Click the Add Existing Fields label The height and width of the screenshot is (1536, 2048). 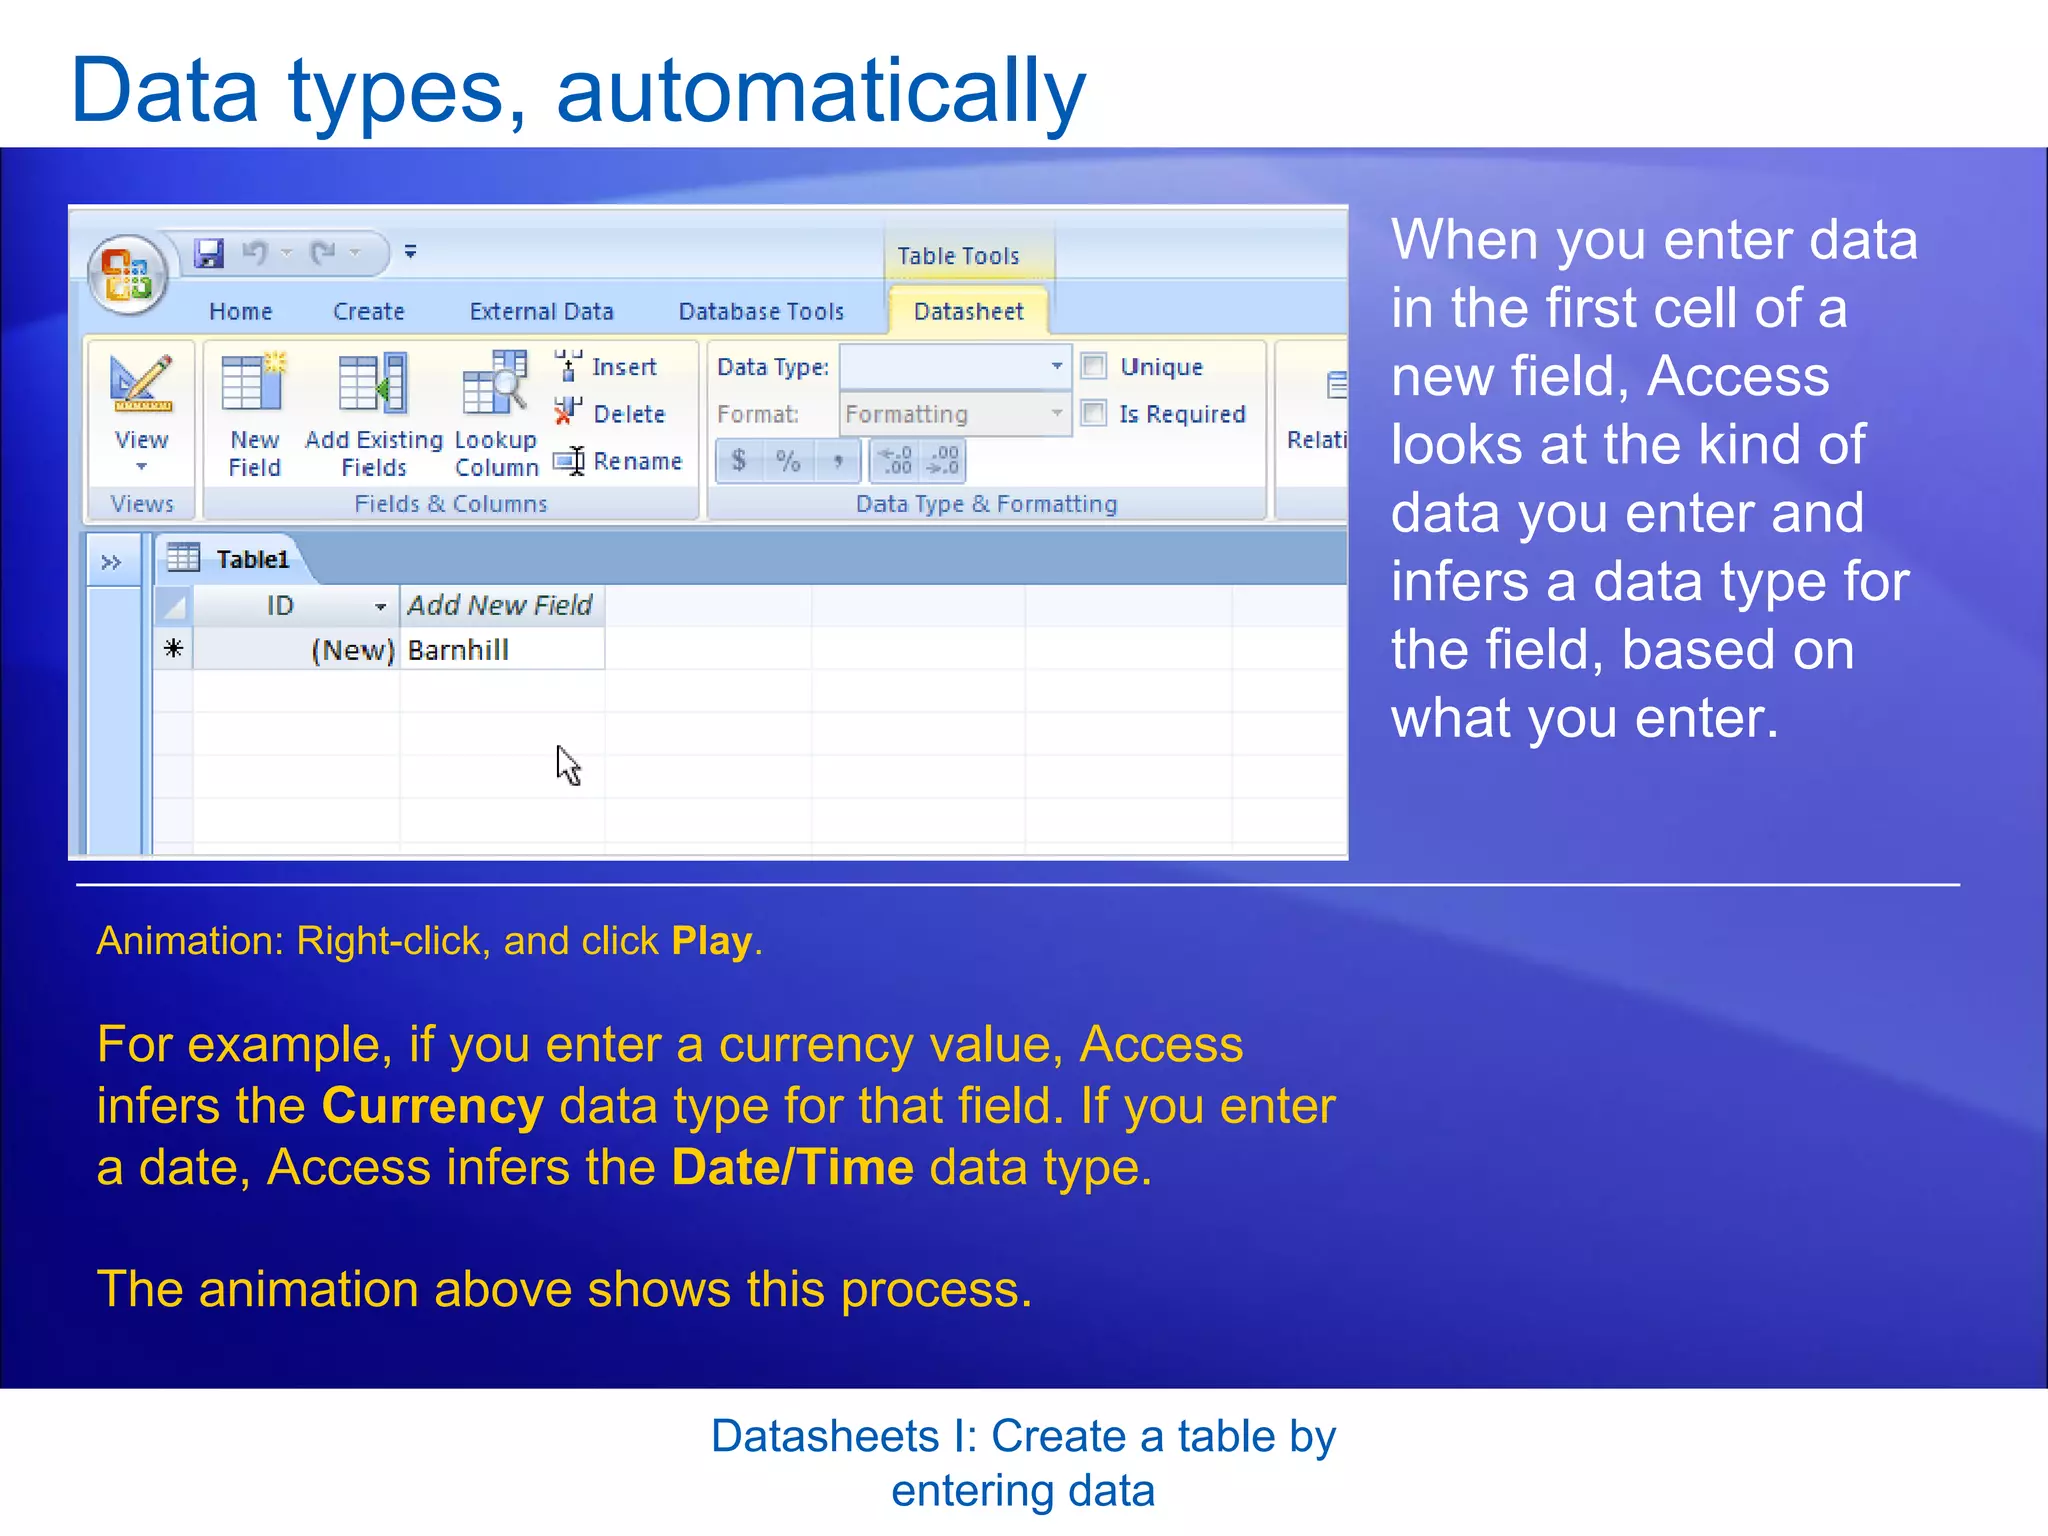pyautogui.click(x=373, y=454)
